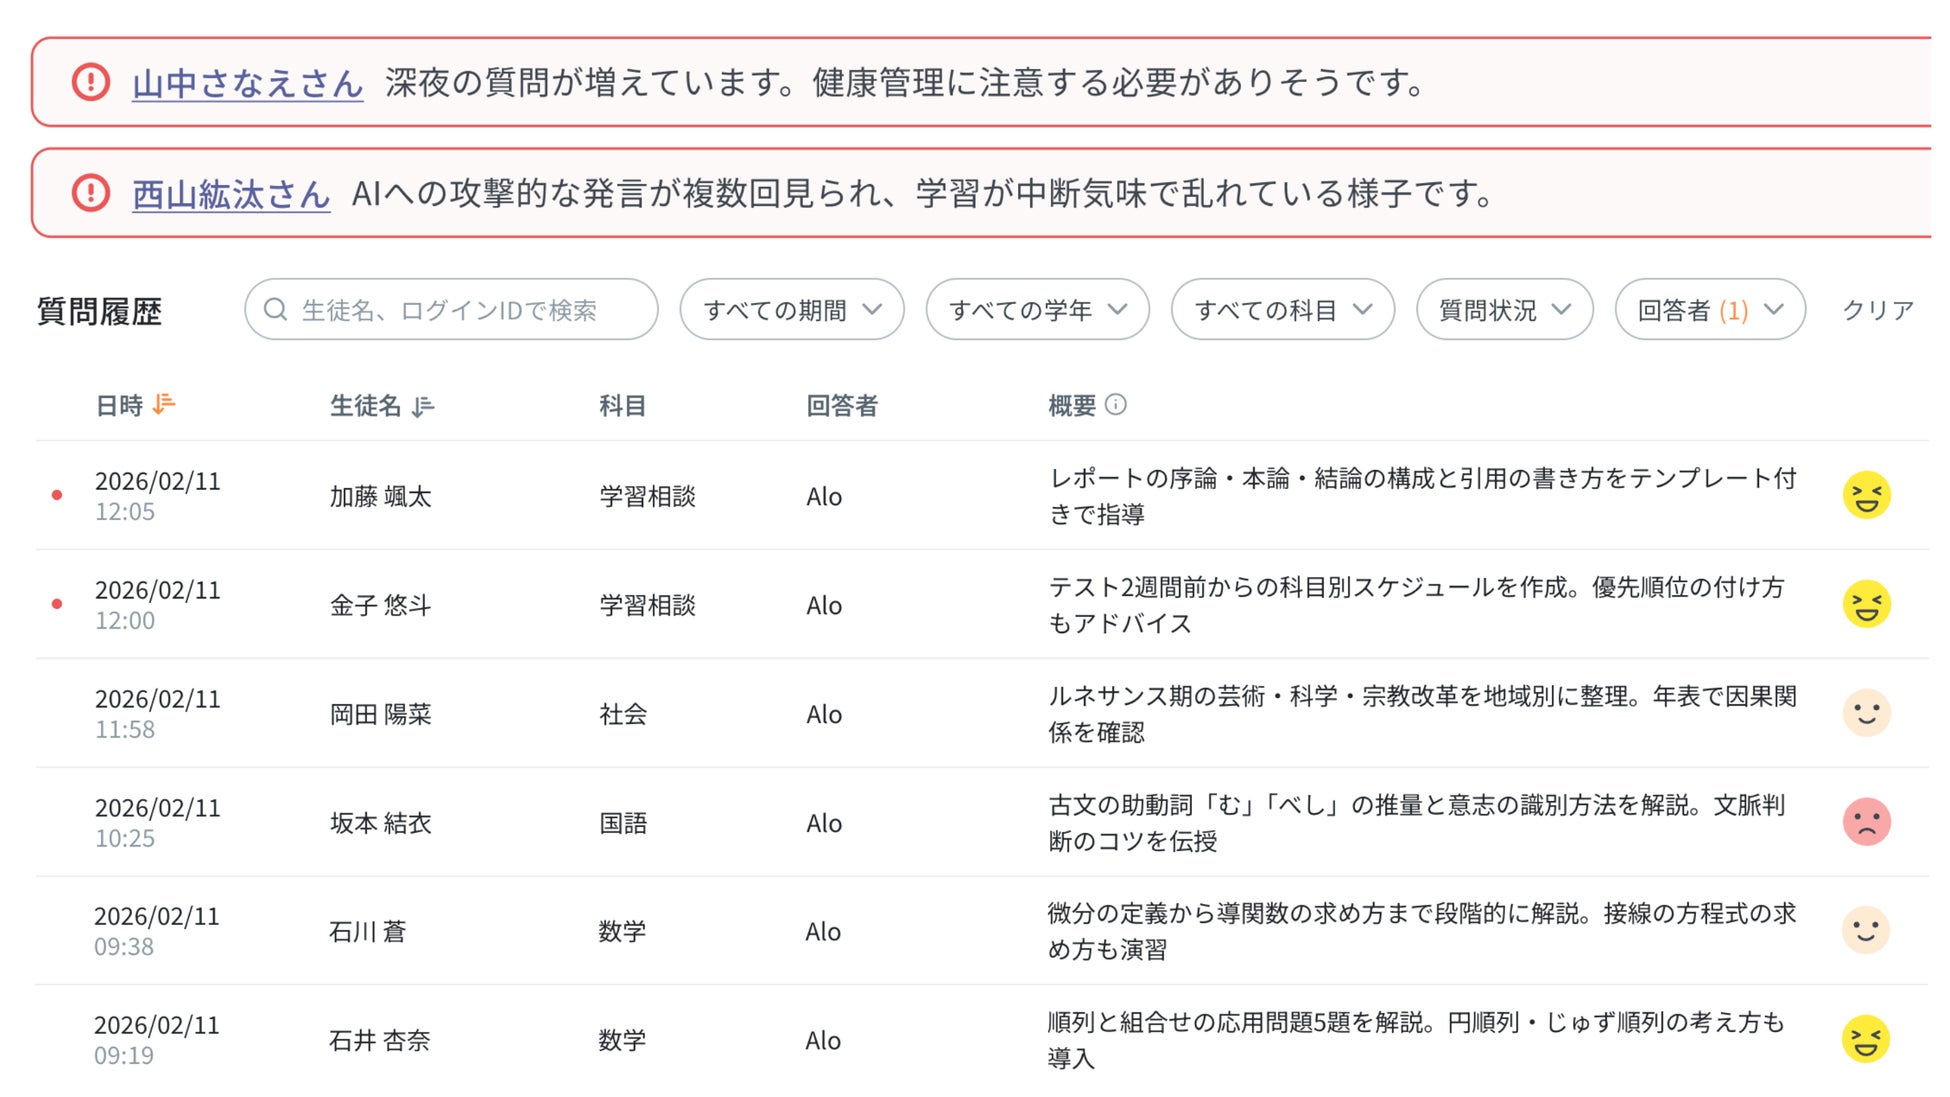Expand the すべての科目 filter
Image resolution: width=1950 pixels, height=1097 pixels.
click(x=1282, y=310)
